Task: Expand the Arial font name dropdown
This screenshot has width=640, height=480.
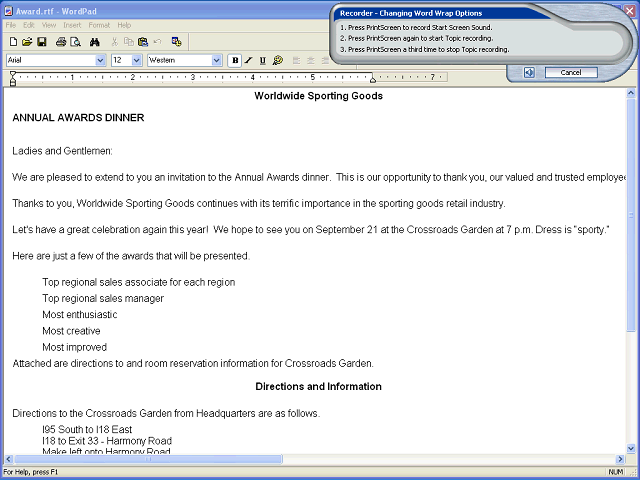Action: [x=100, y=60]
